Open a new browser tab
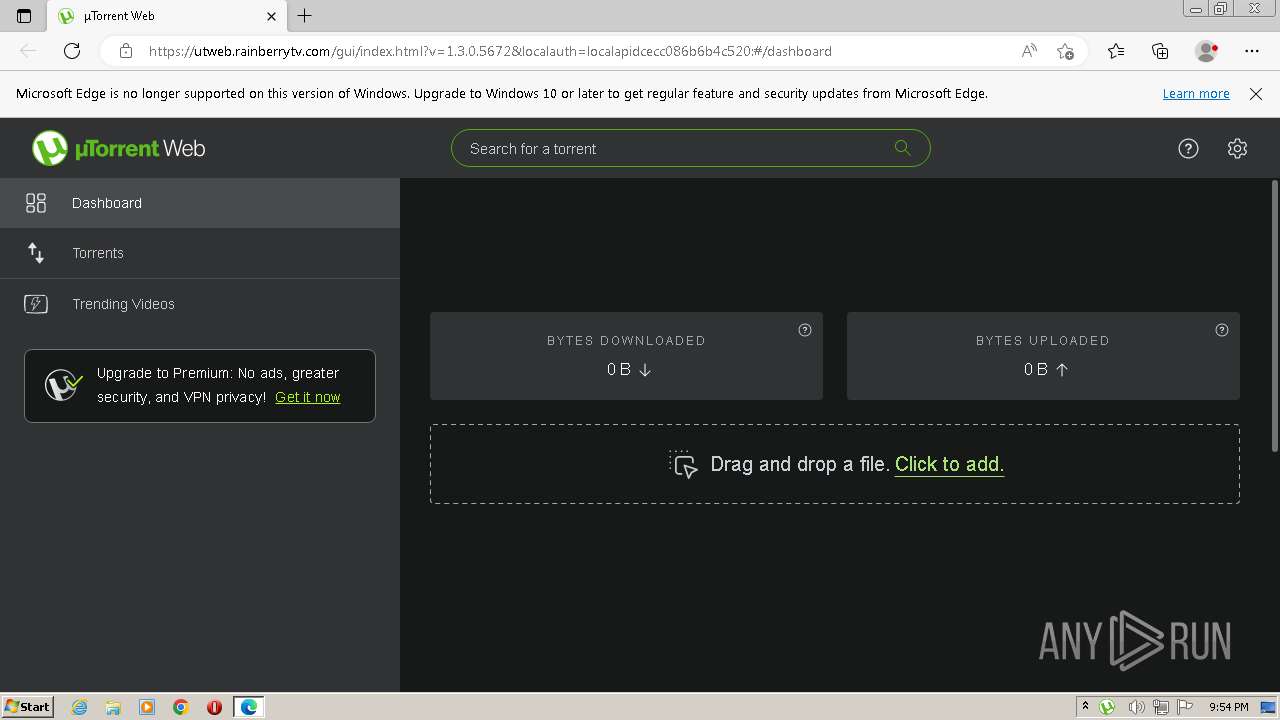This screenshot has width=1280, height=720. 305,16
